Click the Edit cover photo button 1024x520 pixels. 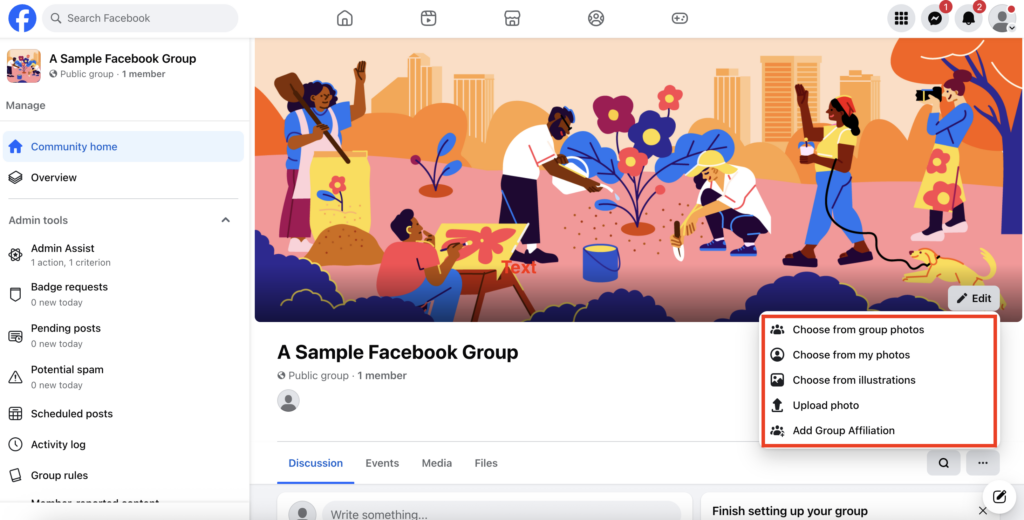click(973, 298)
